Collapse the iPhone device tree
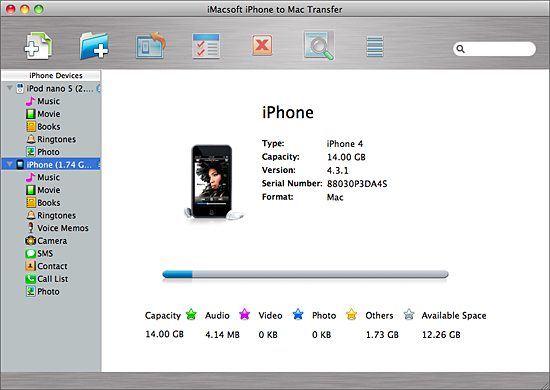550x390 pixels. point(9,164)
